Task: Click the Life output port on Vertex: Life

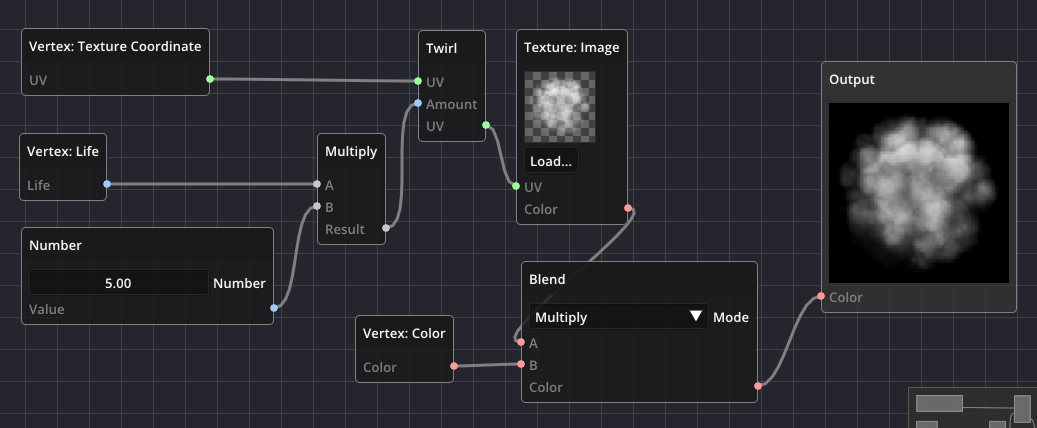Action: coord(106,184)
